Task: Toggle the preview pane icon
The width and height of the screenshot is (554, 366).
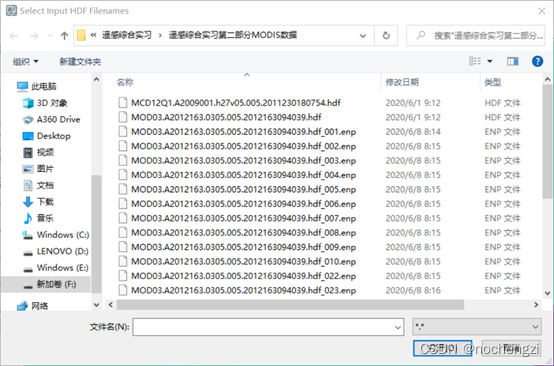Action: [513, 61]
